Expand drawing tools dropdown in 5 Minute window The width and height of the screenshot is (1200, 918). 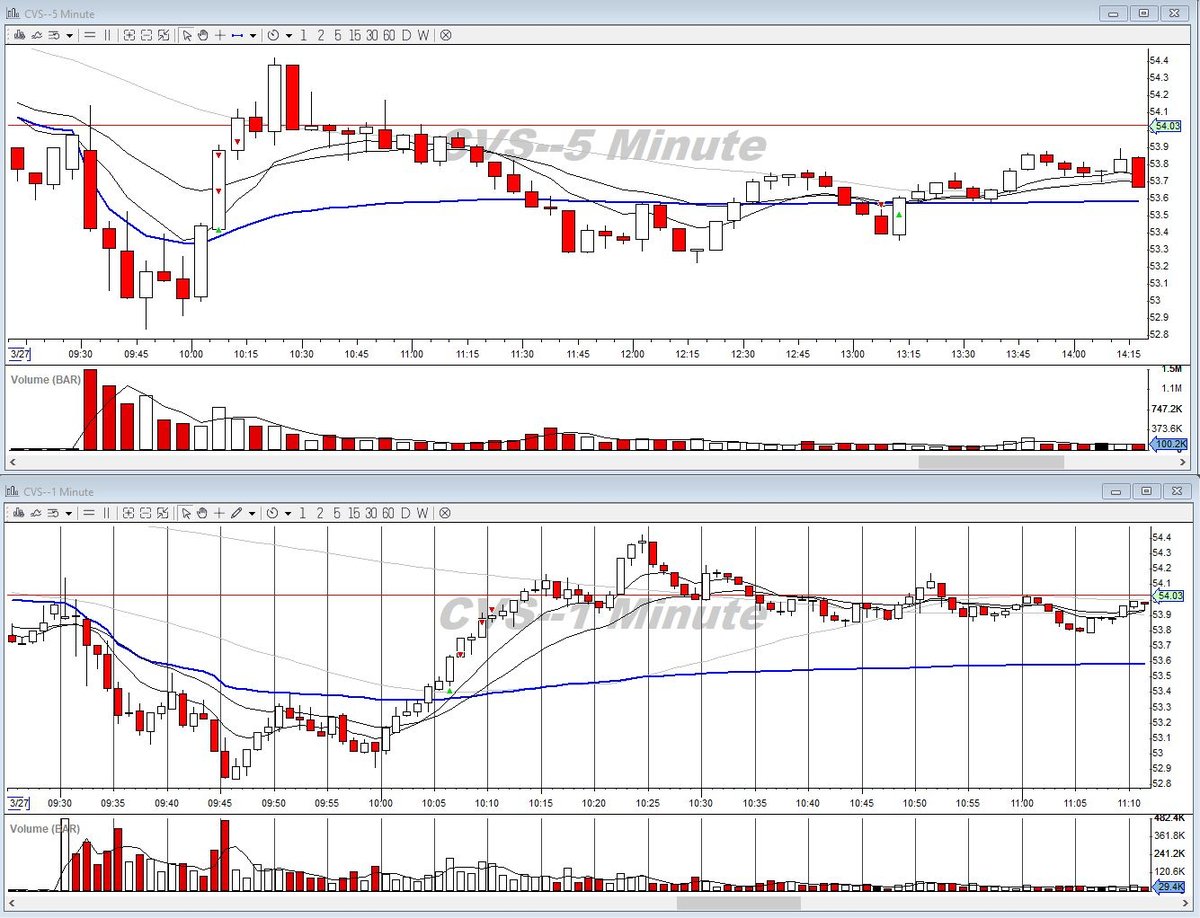(253, 35)
